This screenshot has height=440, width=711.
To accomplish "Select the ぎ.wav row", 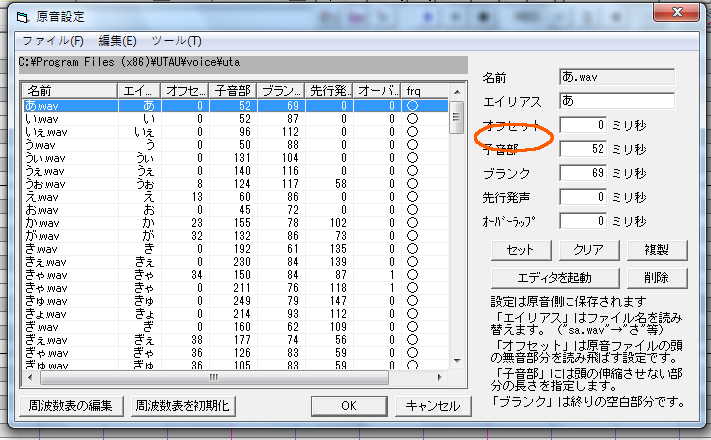I will [235, 327].
